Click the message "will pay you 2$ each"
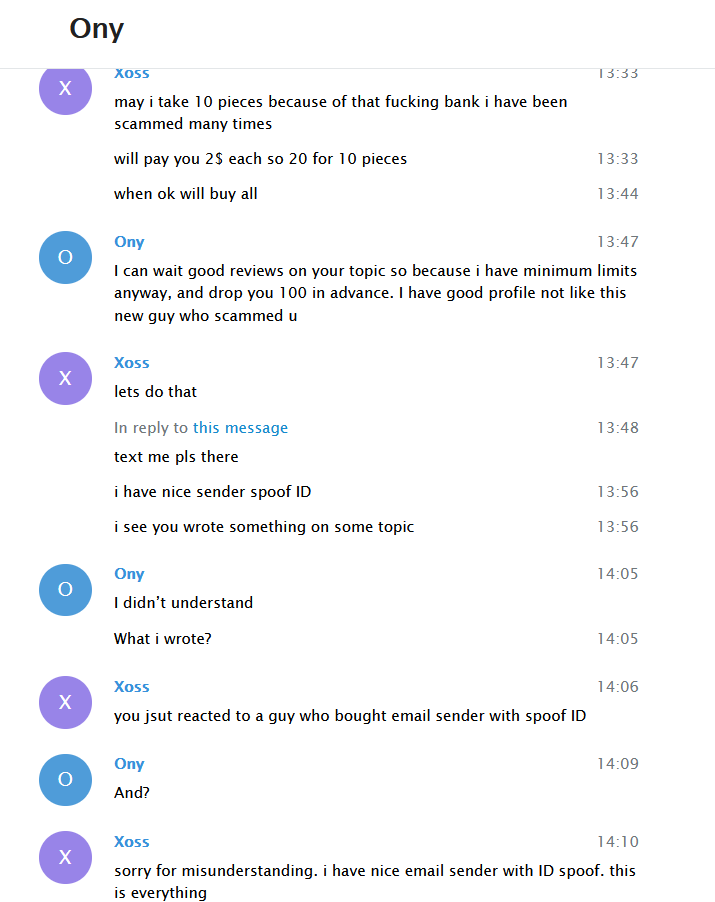Viewport: 715px width, 902px height. [x=260, y=159]
